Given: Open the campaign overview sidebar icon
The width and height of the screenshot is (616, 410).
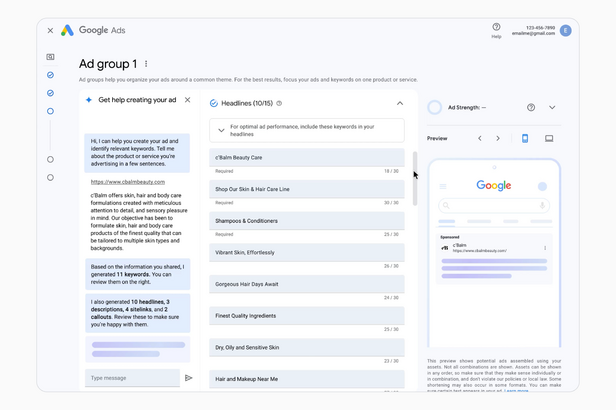Looking at the screenshot, I should pos(50,57).
